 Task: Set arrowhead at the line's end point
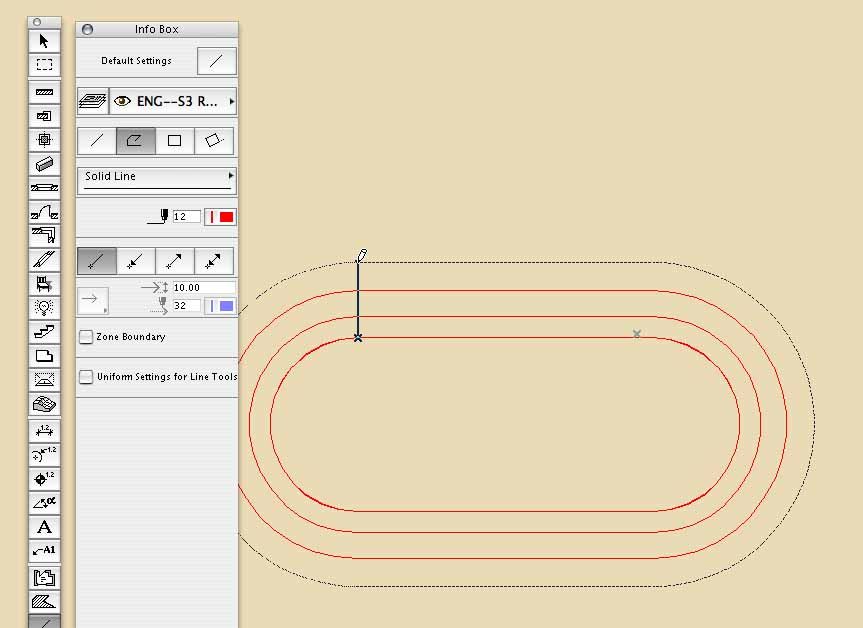[174, 261]
